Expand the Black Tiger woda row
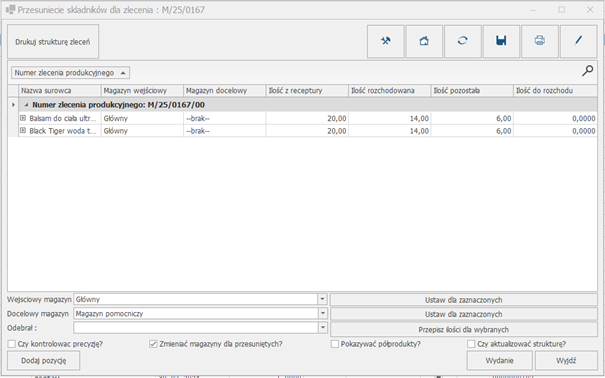The height and width of the screenshot is (378, 605). (x=23, y=131)
